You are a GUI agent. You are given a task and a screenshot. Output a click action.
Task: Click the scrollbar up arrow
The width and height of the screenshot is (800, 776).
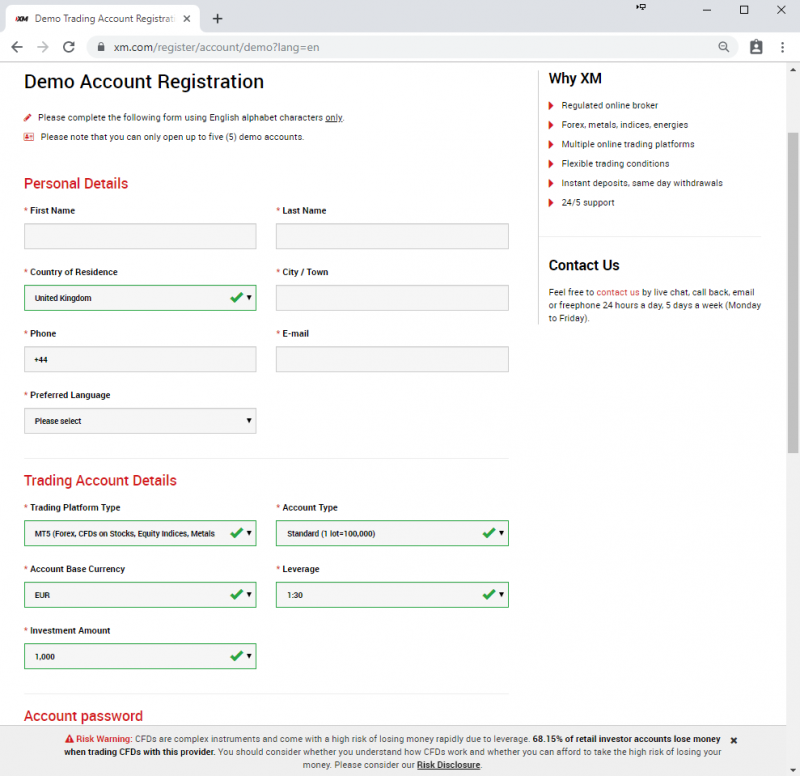coord(793,70)
